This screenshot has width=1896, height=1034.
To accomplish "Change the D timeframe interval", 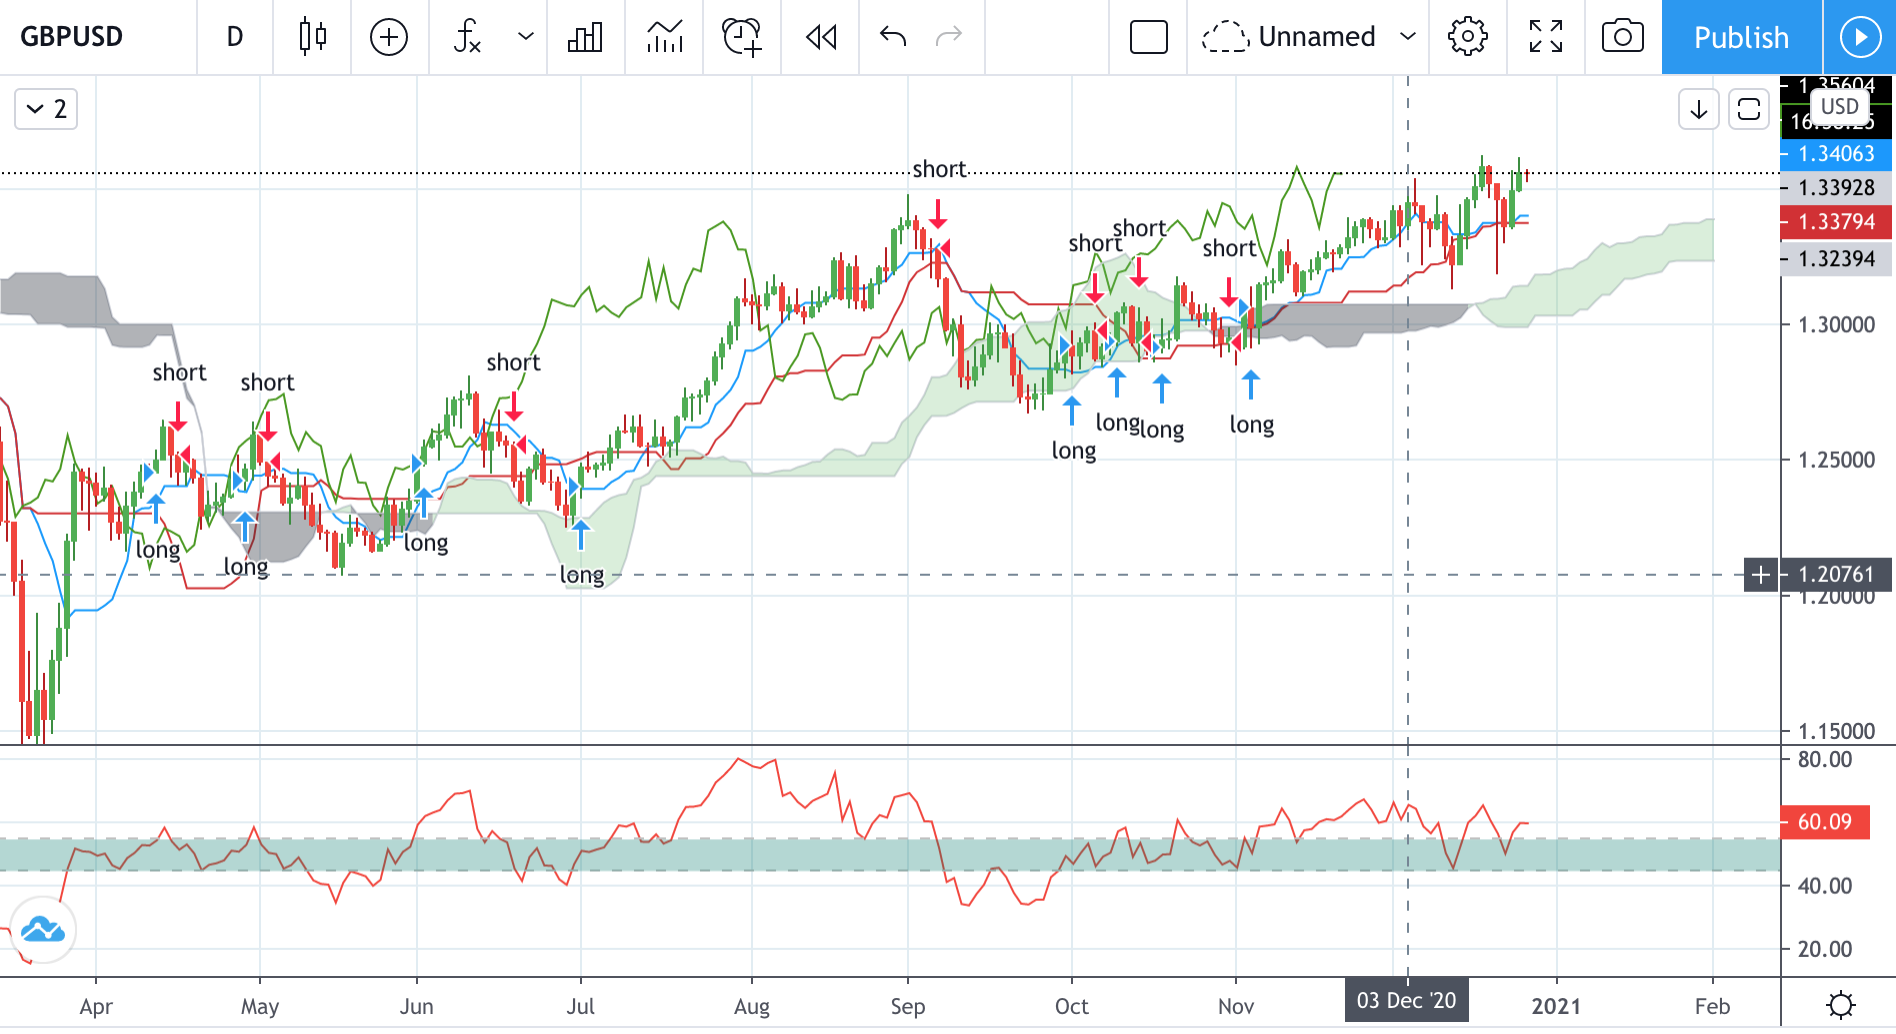I will click(x=235, y=37).
